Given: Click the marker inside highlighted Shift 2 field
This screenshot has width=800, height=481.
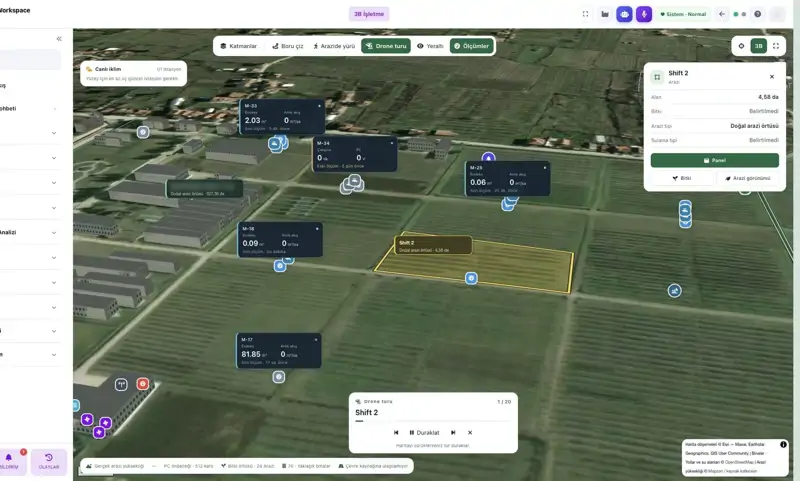Looking at the screenshot, I should coord(471,278).
